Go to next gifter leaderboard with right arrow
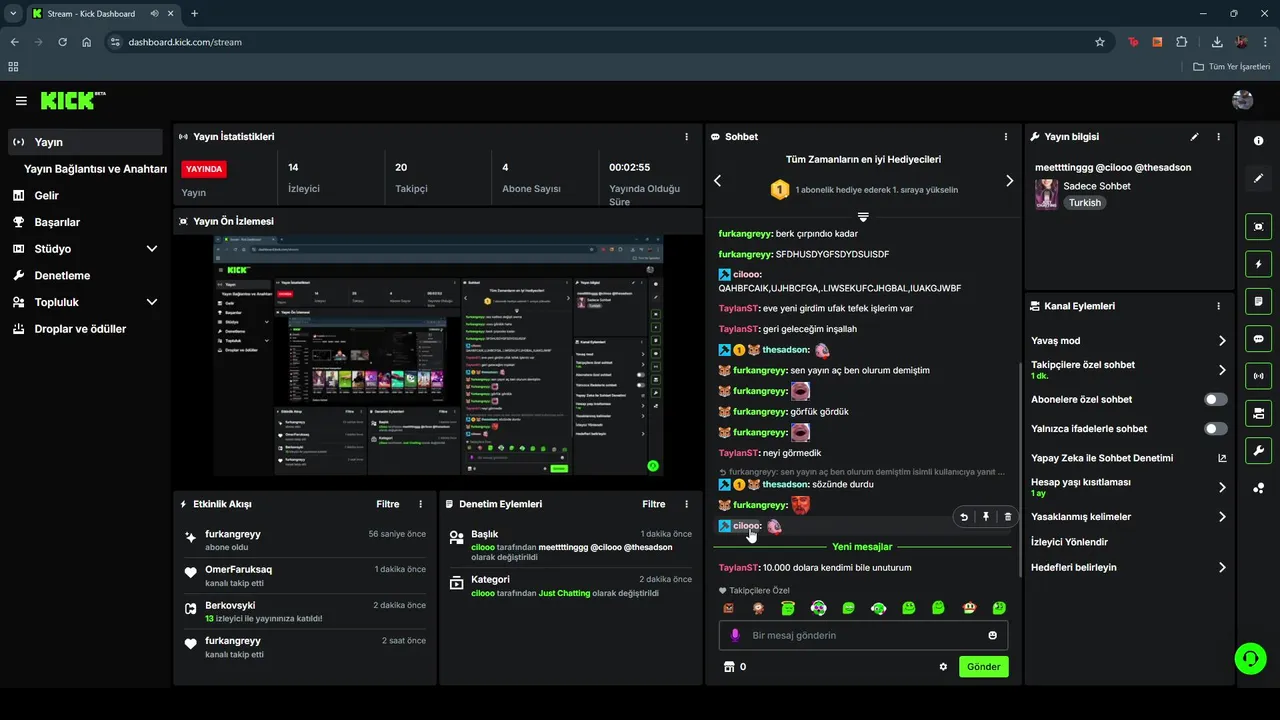1280x720 pixels. pos(1009,181)
